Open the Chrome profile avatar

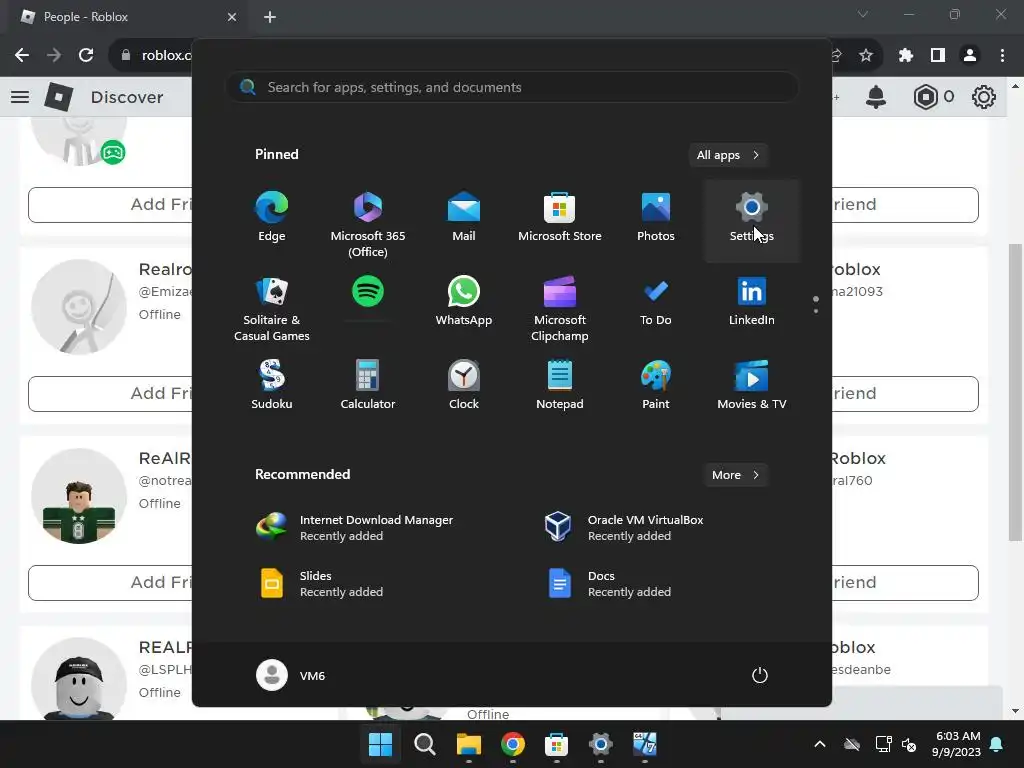(x=970, y=56)
